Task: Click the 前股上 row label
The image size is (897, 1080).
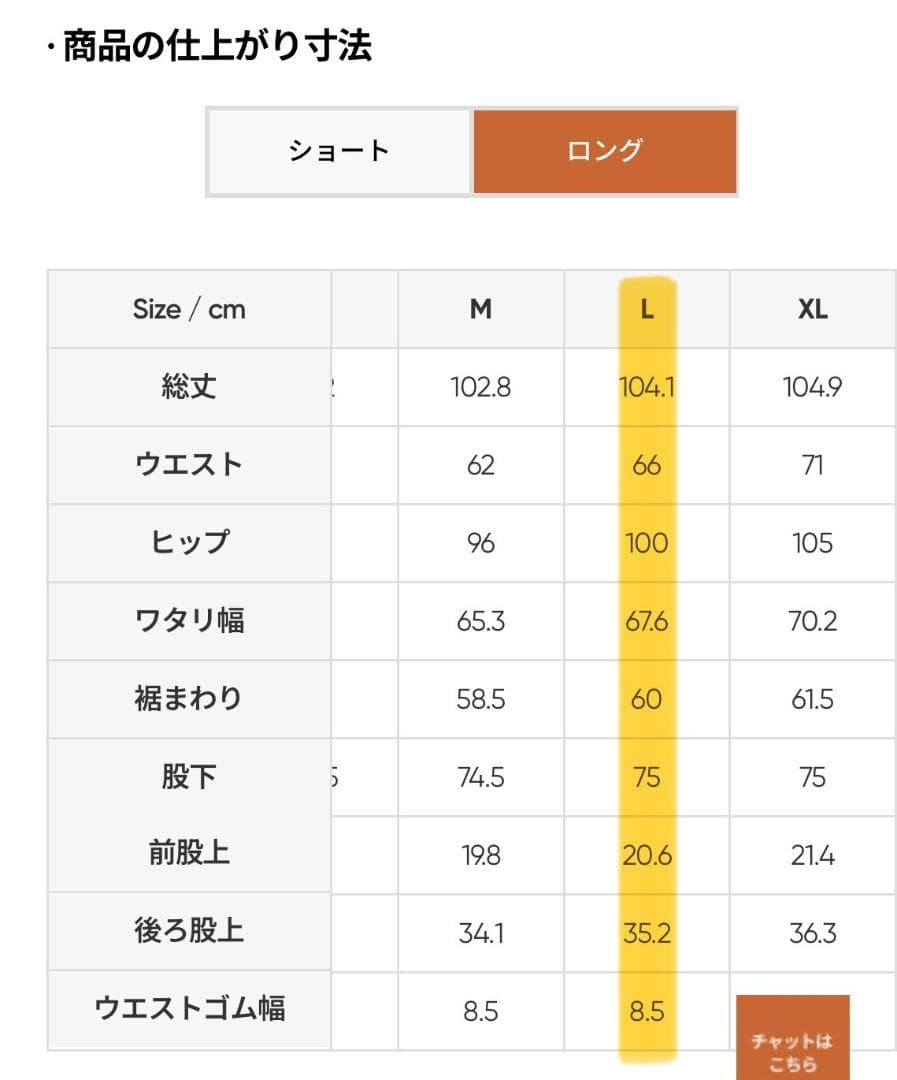Action: tap(188, 851)
